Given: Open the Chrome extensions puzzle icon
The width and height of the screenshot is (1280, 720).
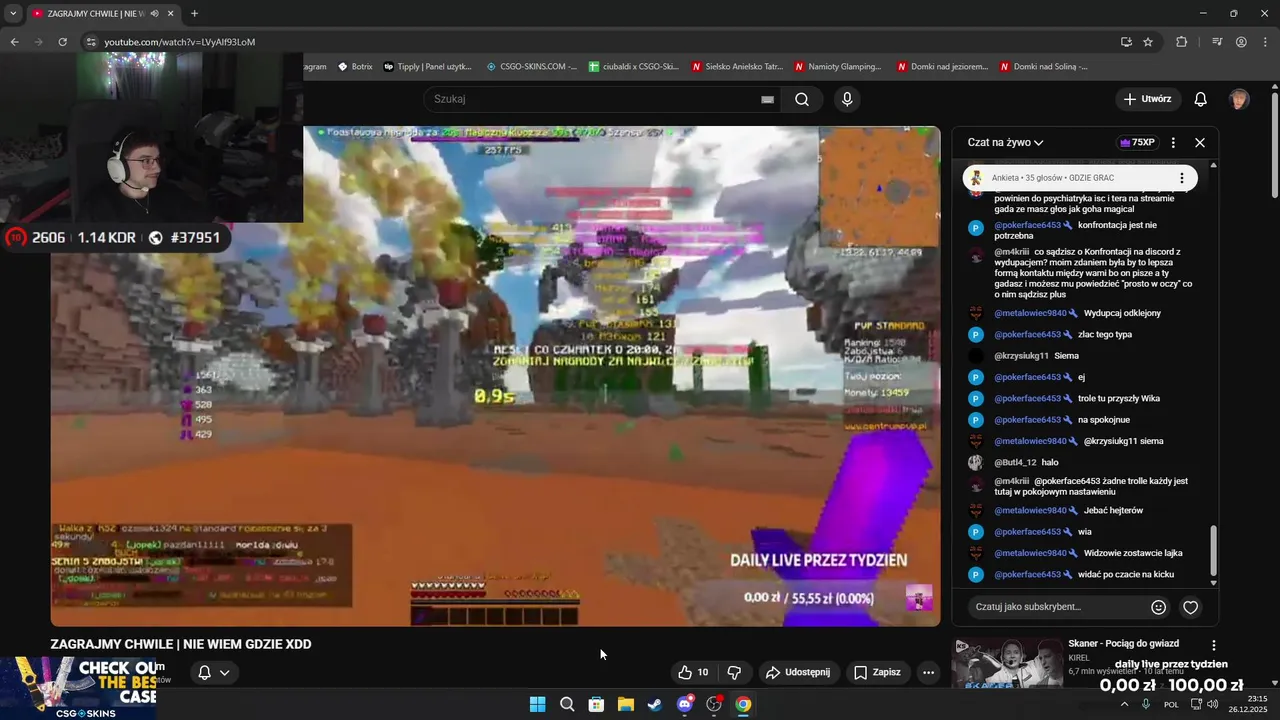Looking at the screenshot, I should click(x=1181, y=42).
